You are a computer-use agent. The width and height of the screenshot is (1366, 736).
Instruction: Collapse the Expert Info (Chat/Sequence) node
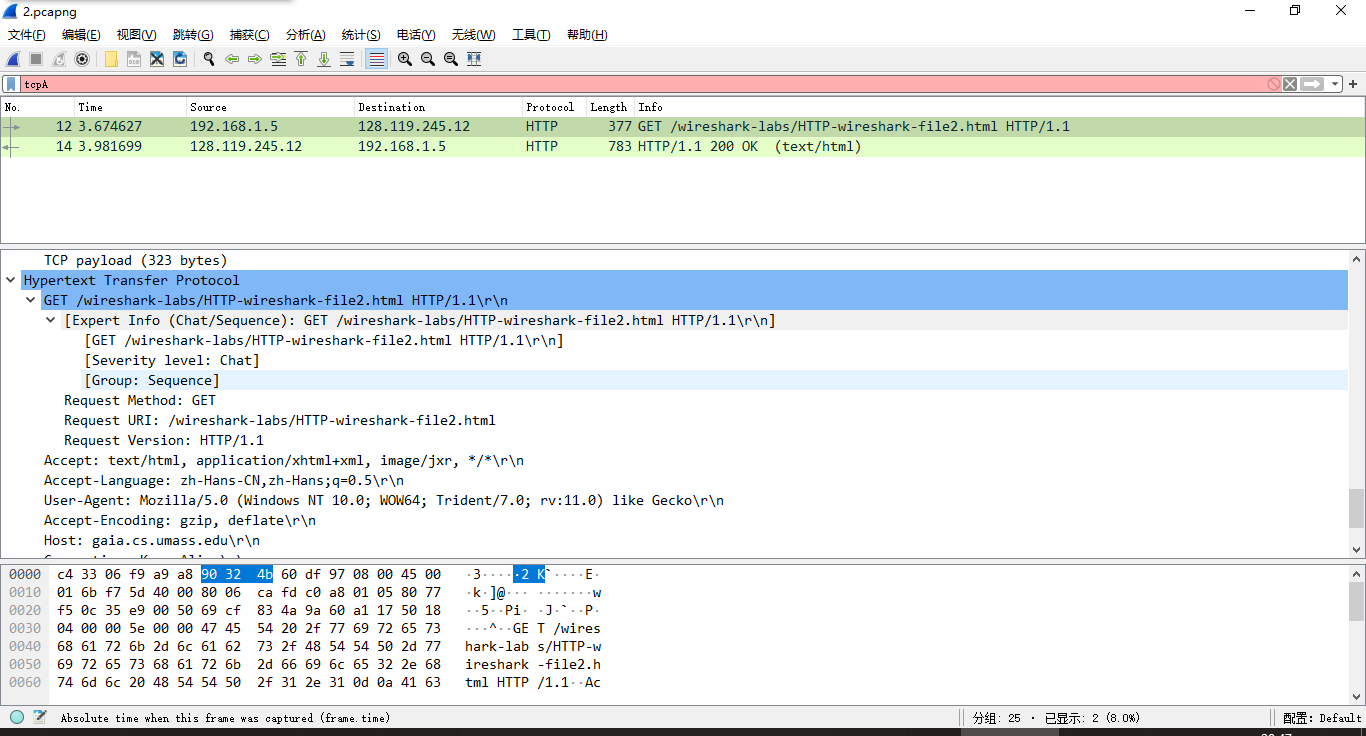[51, 321]
